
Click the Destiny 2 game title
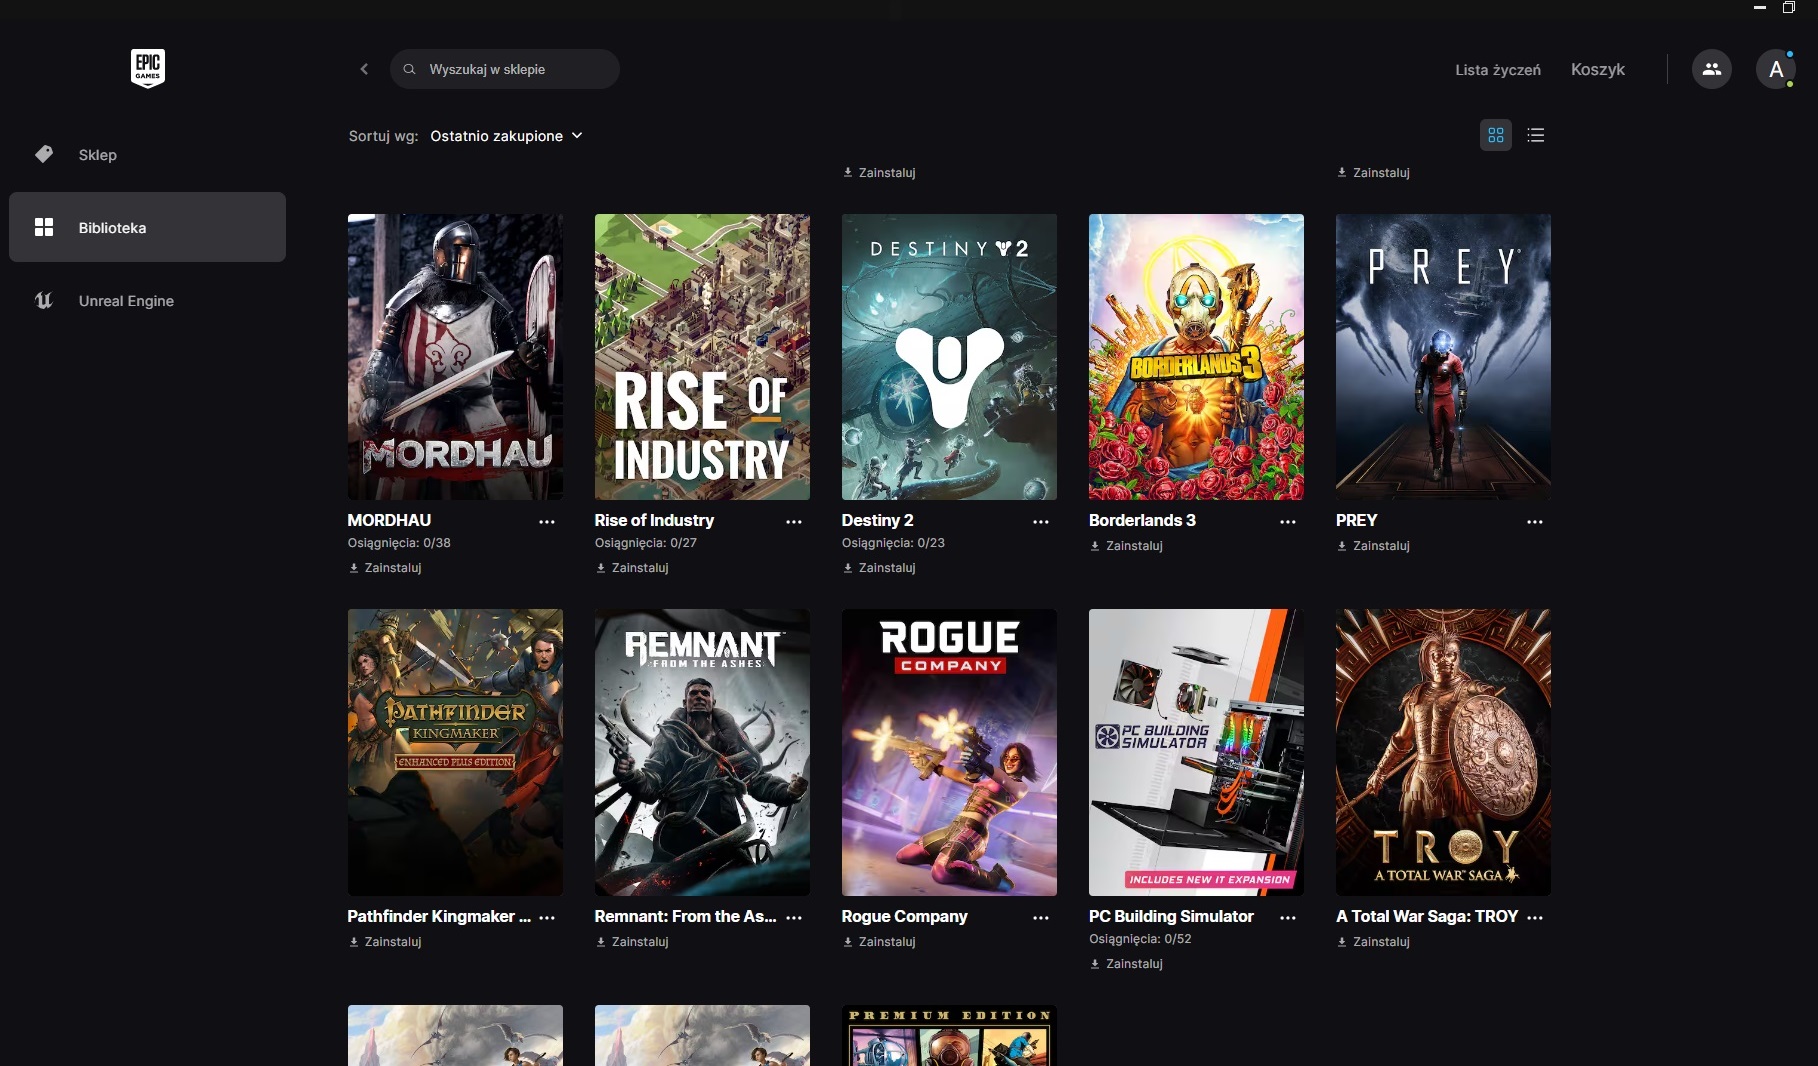[x=877, y=520]
